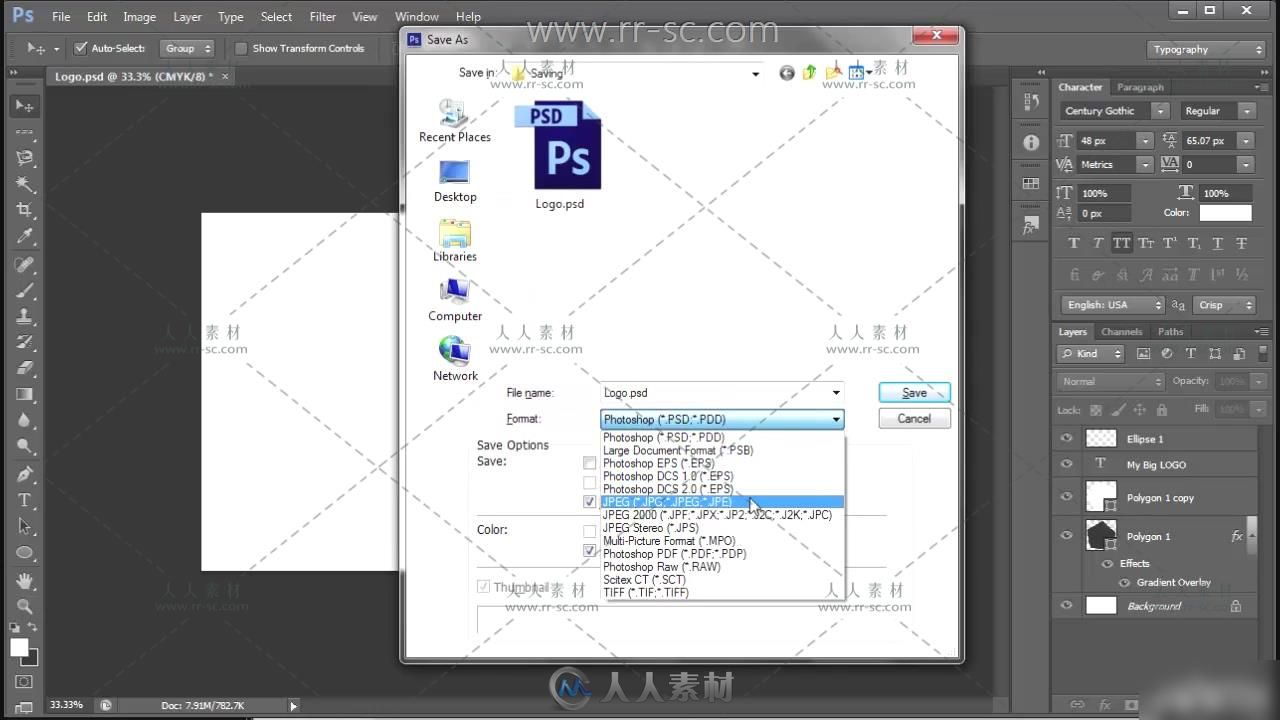The image size is (1280, 720).
Task: Open the Filter menu
Action: (322, 16)
